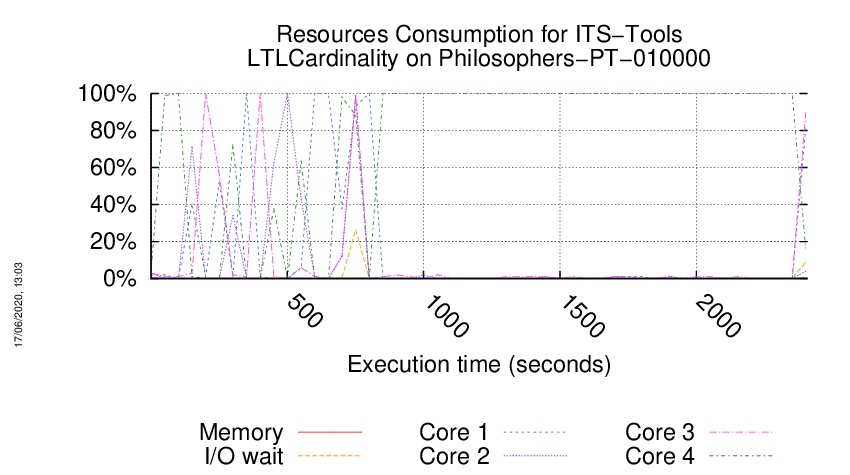Click the 100% y-axis label
Screen dimensions: 850x475
pos(107,94)
